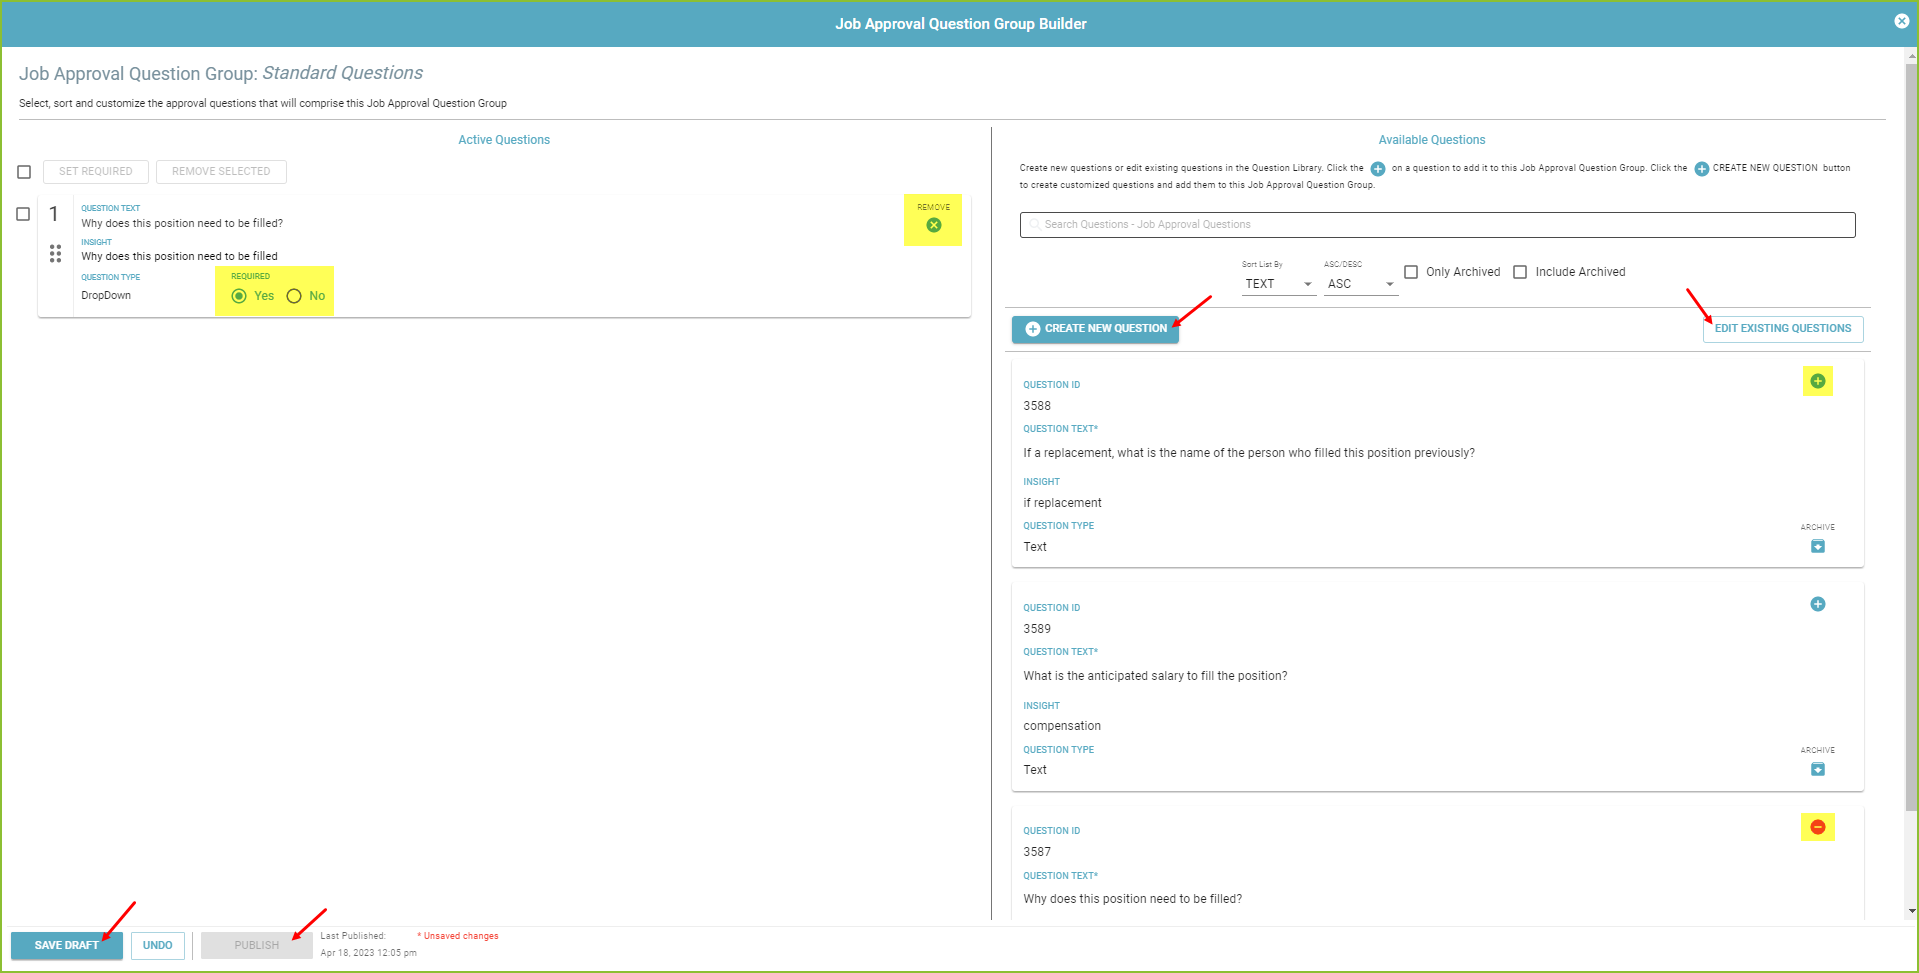Add question 3589 with blue plus icon

(x=1817, y=604)
